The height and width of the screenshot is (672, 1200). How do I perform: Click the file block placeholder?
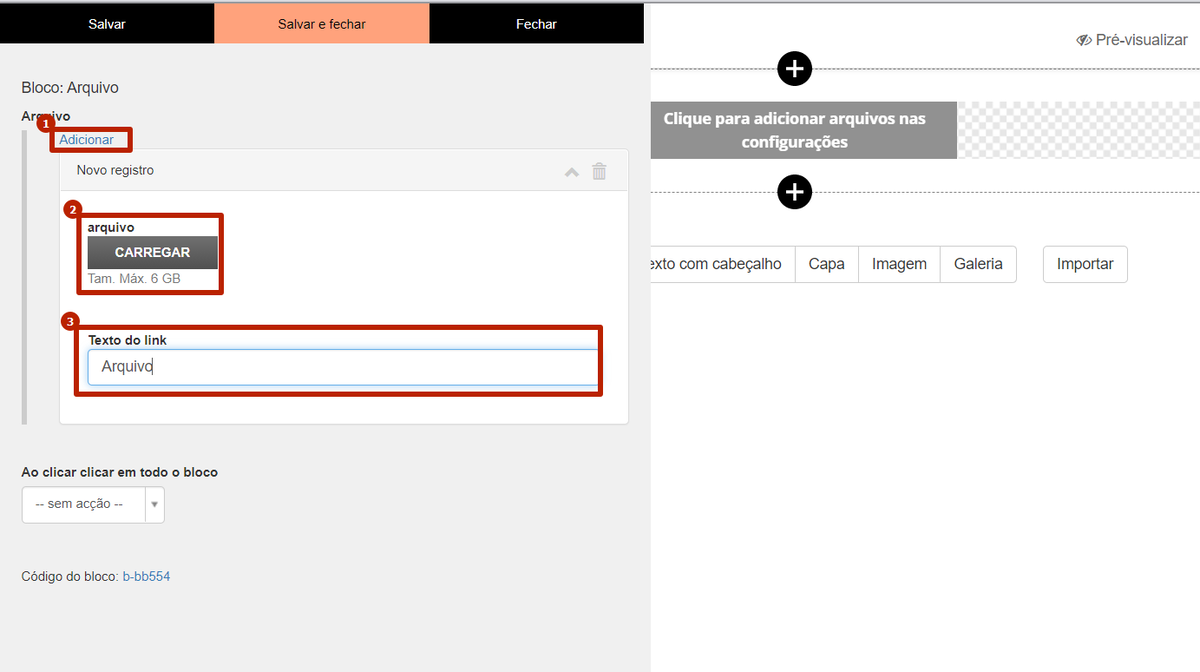click(x=803, y=130)
